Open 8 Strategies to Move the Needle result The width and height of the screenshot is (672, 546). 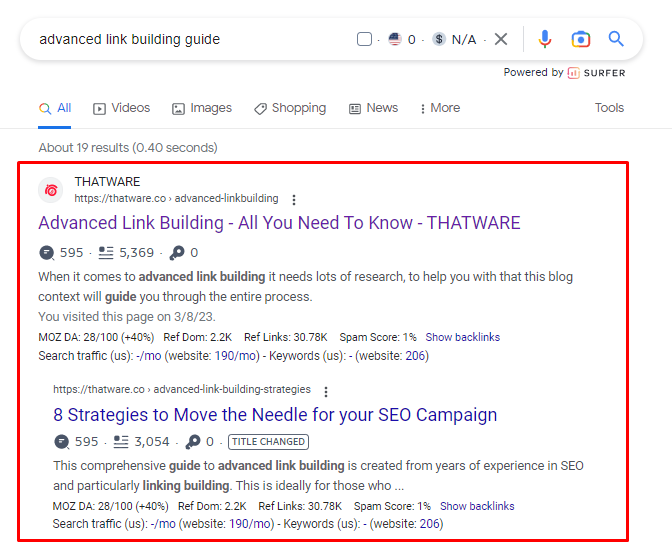click(275, 415)
